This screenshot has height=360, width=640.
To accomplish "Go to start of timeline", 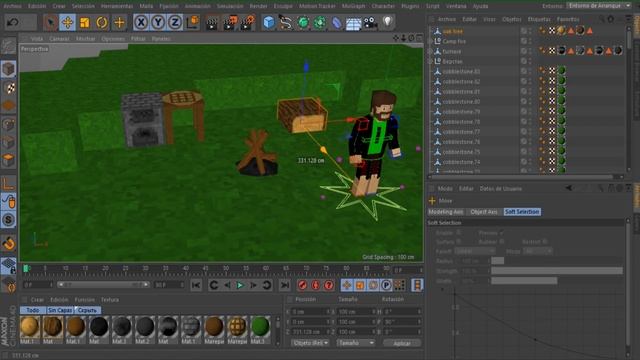I will (196, 285).
